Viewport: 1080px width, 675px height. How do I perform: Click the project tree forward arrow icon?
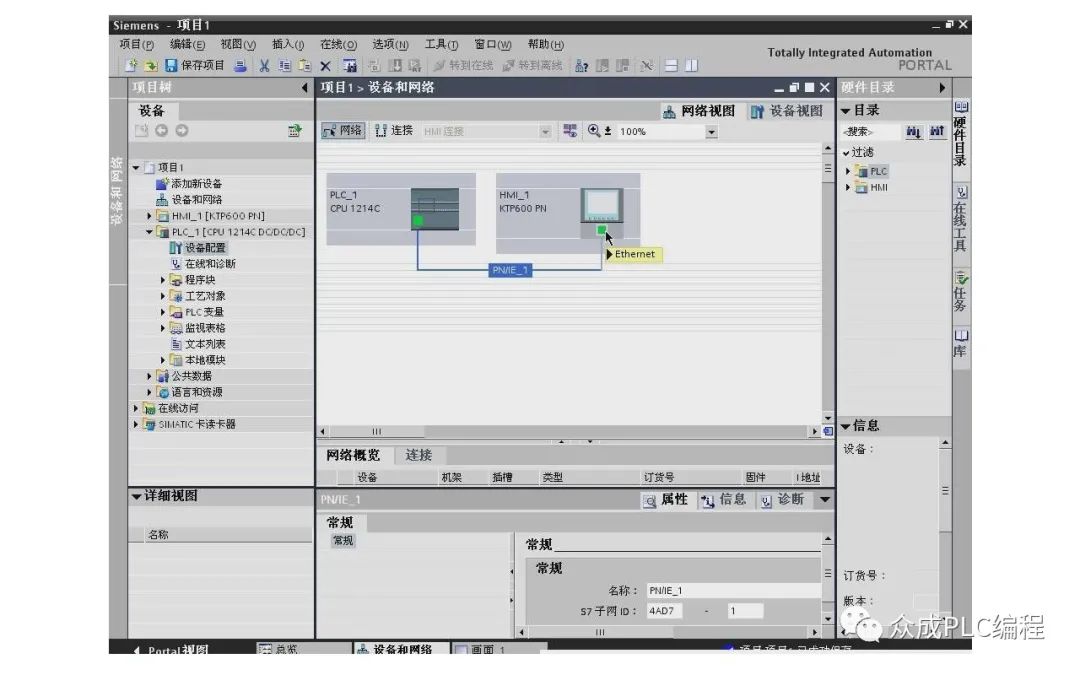[x=181, y=130]
